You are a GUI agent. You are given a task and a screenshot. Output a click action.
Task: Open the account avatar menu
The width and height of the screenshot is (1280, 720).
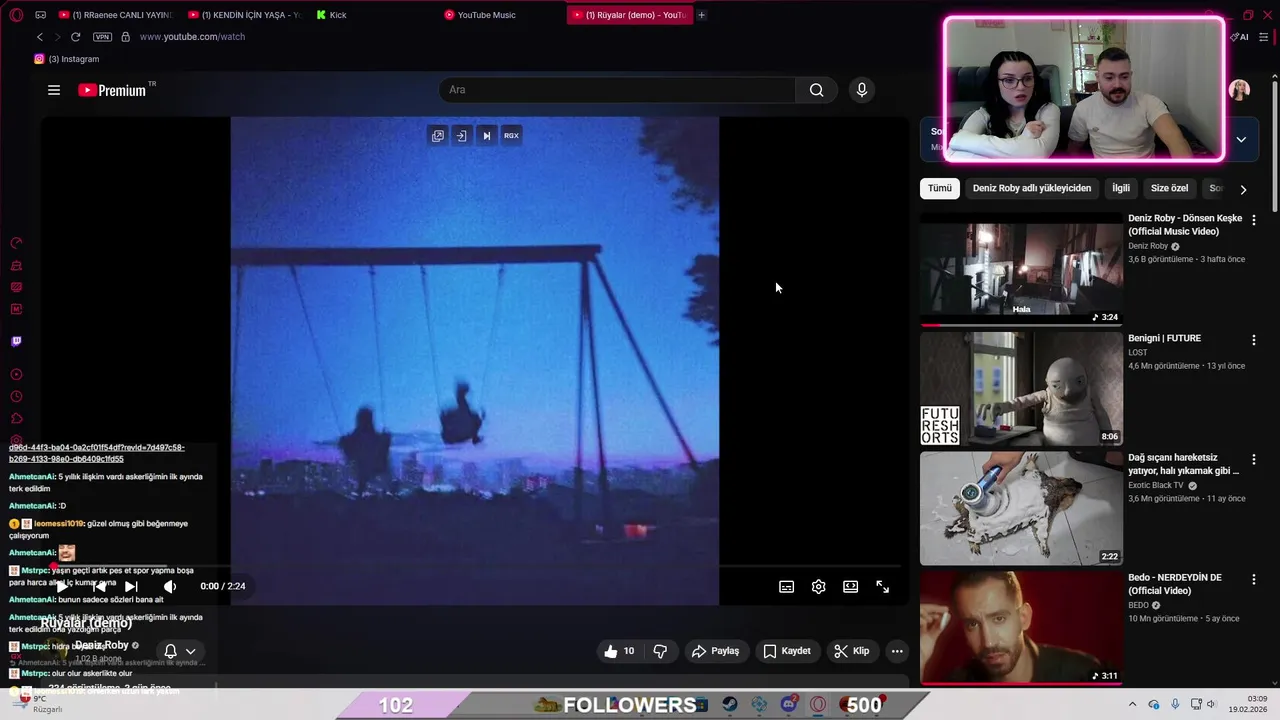[1239, 90]
